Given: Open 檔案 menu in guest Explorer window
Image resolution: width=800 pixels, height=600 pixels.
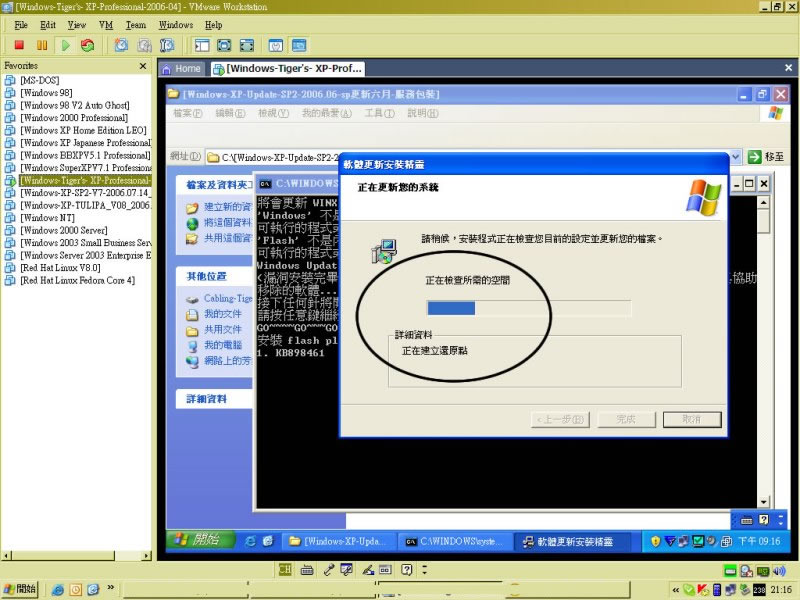Looking at the screenshot, I should pyautogui.click(x=187, y=113).
